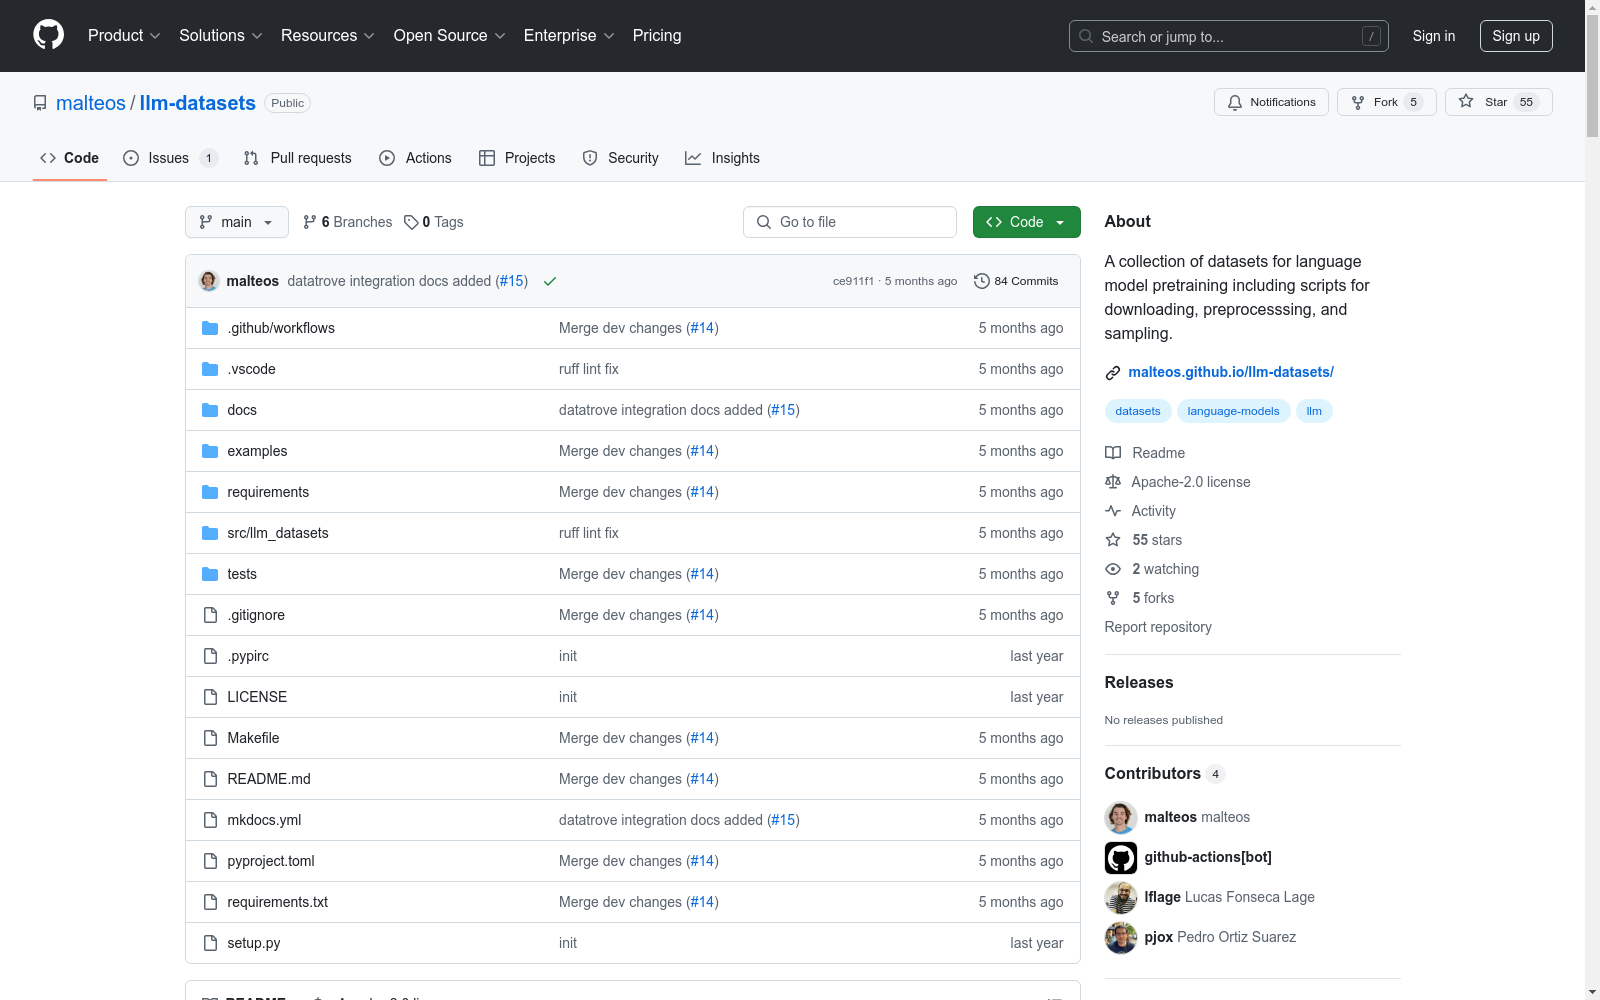Click the GitHub logo icon
This screenshot has width=1600, height=1000.
point(48,35)
